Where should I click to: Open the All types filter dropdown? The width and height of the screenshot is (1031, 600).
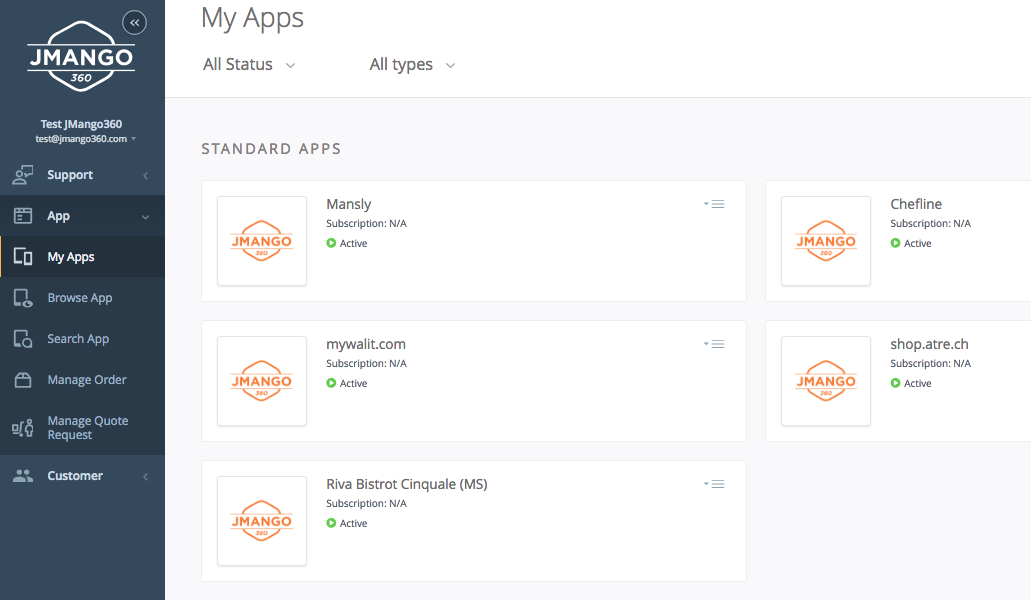click(x=412, y=64)
